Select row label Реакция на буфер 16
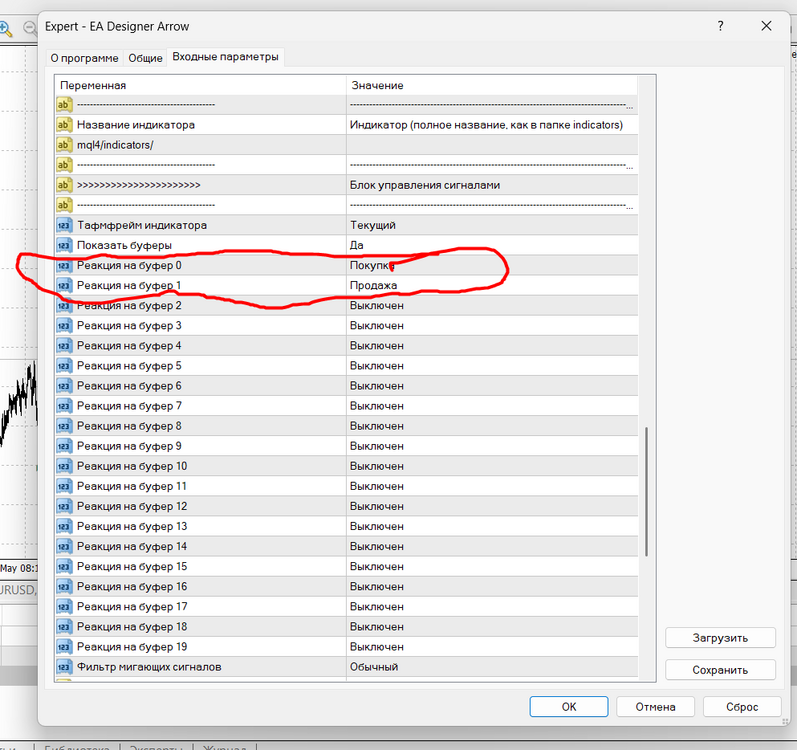The height and width of the screenshot is (750, 797). (132, 586)
